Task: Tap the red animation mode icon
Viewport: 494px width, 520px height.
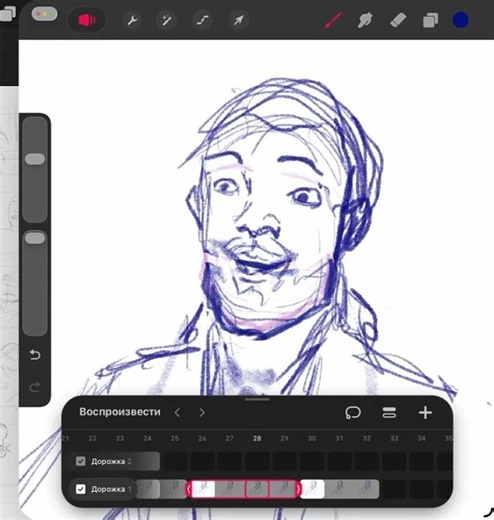Action: click(87, 20)
